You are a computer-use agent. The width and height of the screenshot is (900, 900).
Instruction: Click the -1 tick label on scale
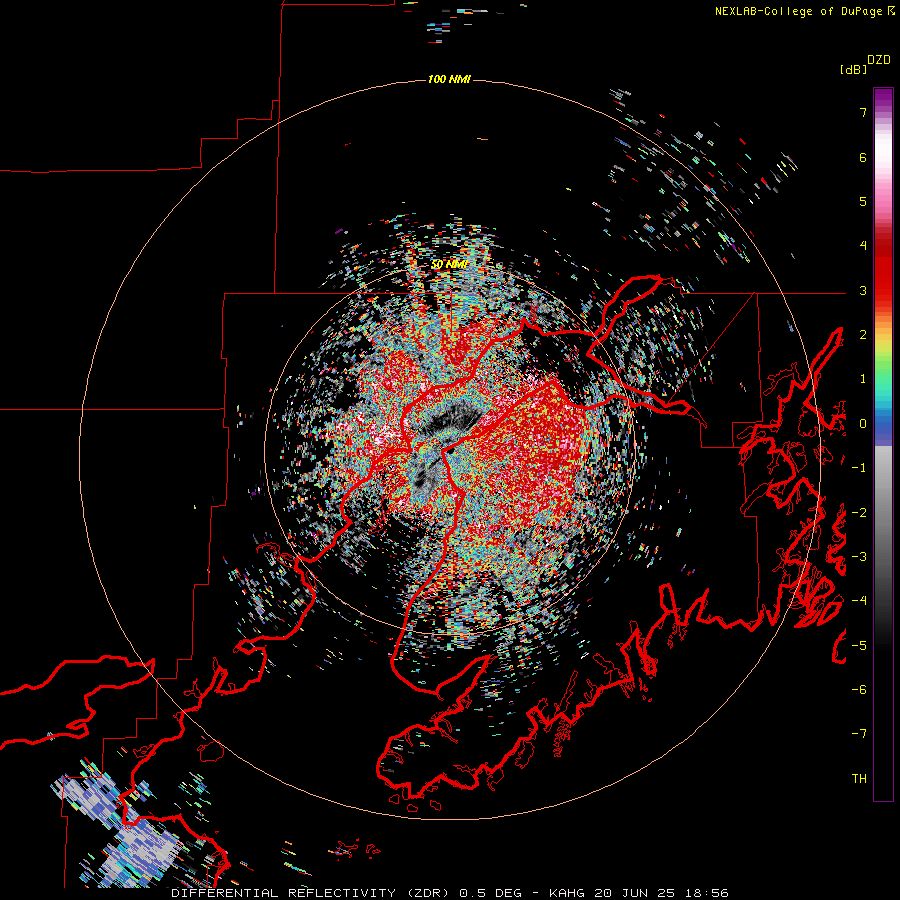(859, 468)
